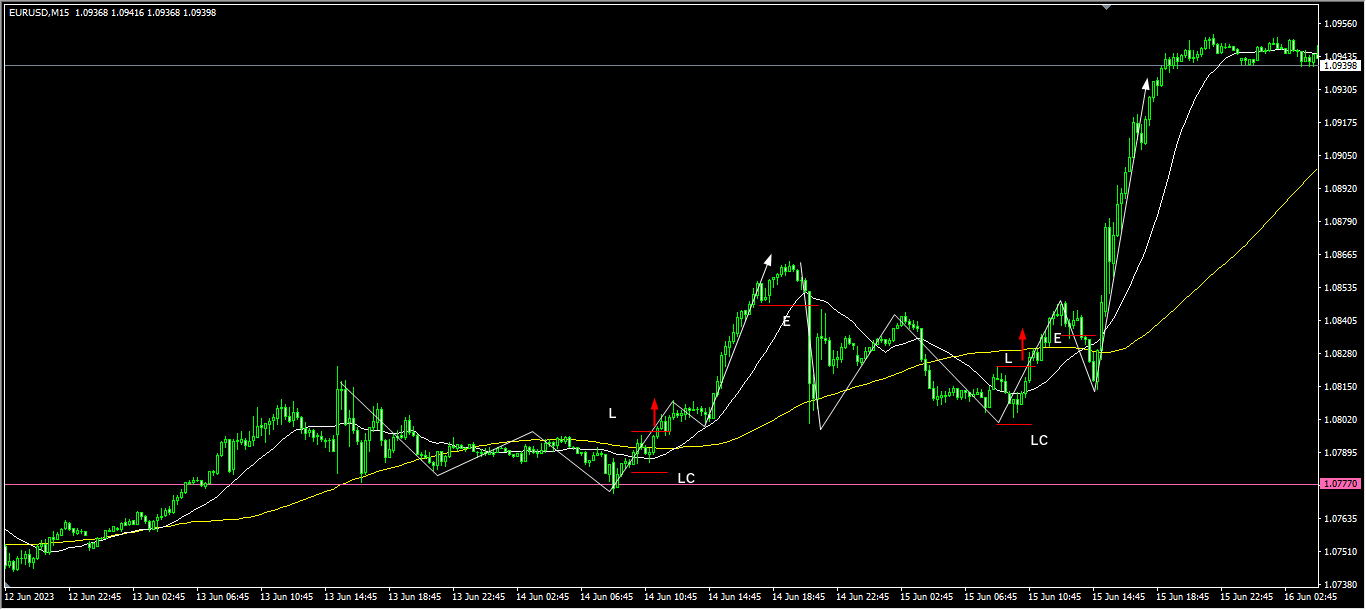Click the current price tag 1.09398
The image size is (1366, 610).
[1339, 65]
